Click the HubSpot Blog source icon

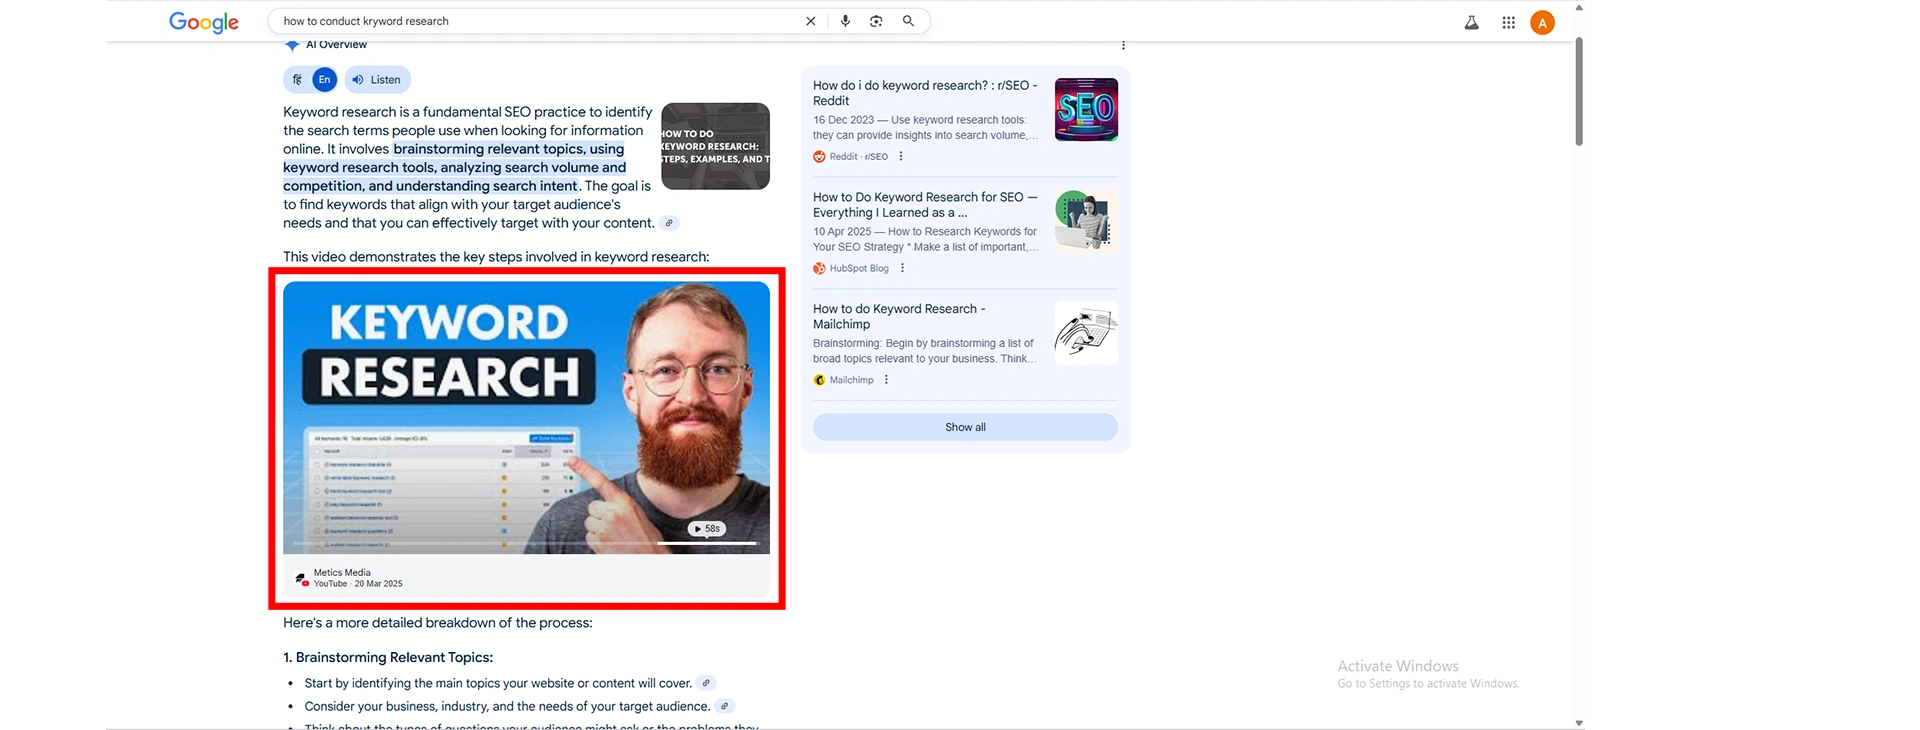click(x=819, y=268)
